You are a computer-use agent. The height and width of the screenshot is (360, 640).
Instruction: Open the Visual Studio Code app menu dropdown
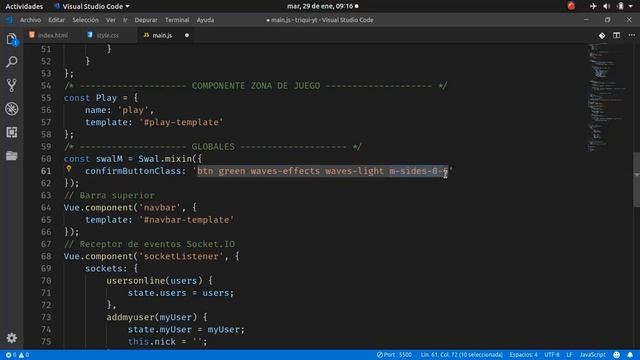click(92, 7)
